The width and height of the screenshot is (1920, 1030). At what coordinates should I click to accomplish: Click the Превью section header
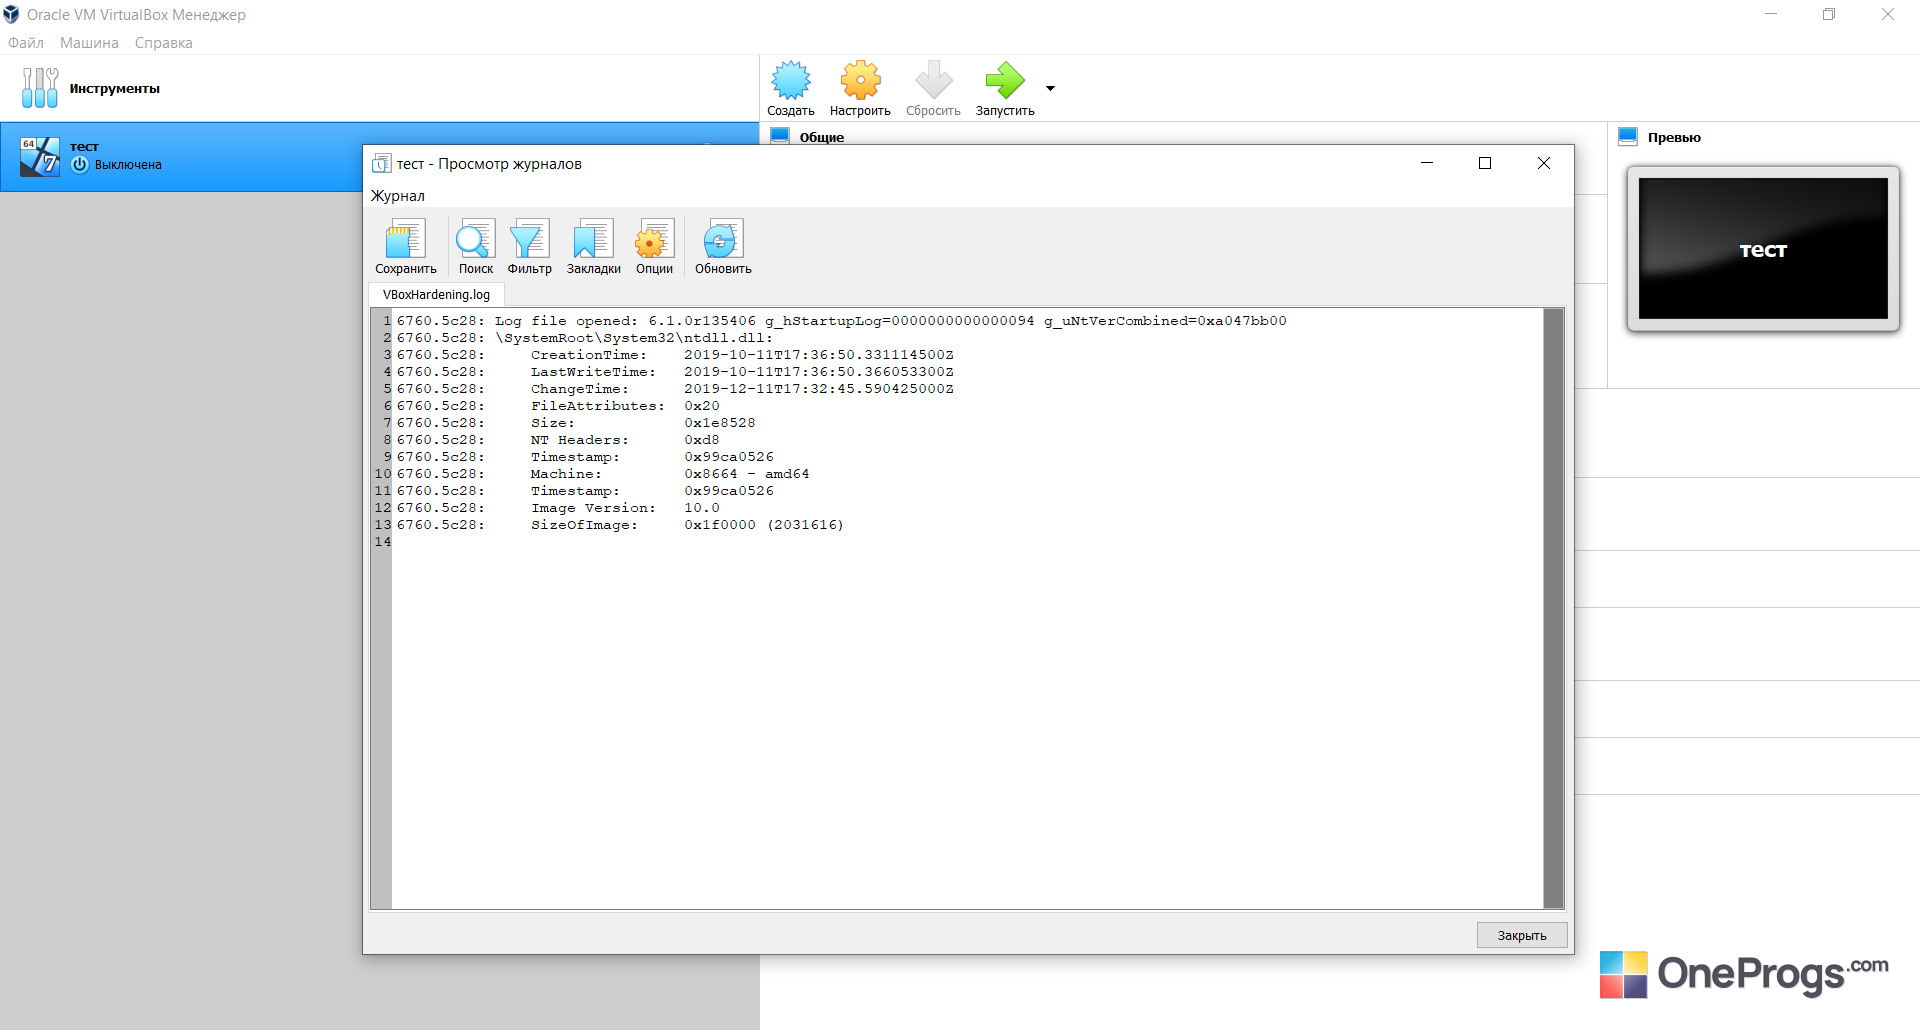[x=1674, y=137]
